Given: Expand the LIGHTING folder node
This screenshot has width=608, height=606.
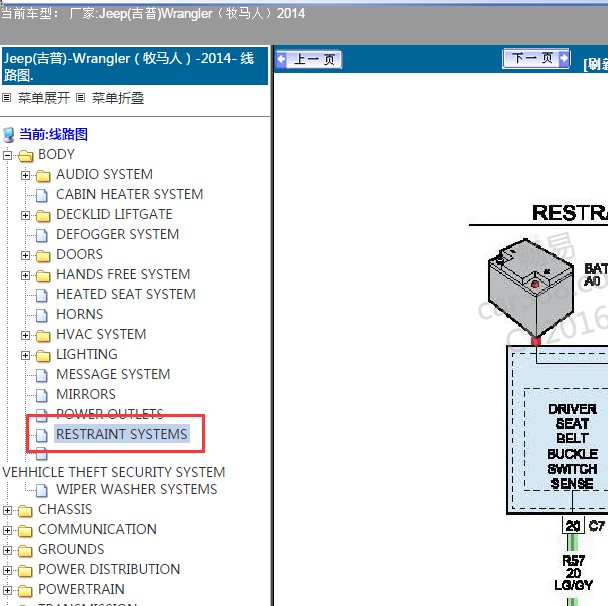Looking at the screenshot, I should (25, 356).
